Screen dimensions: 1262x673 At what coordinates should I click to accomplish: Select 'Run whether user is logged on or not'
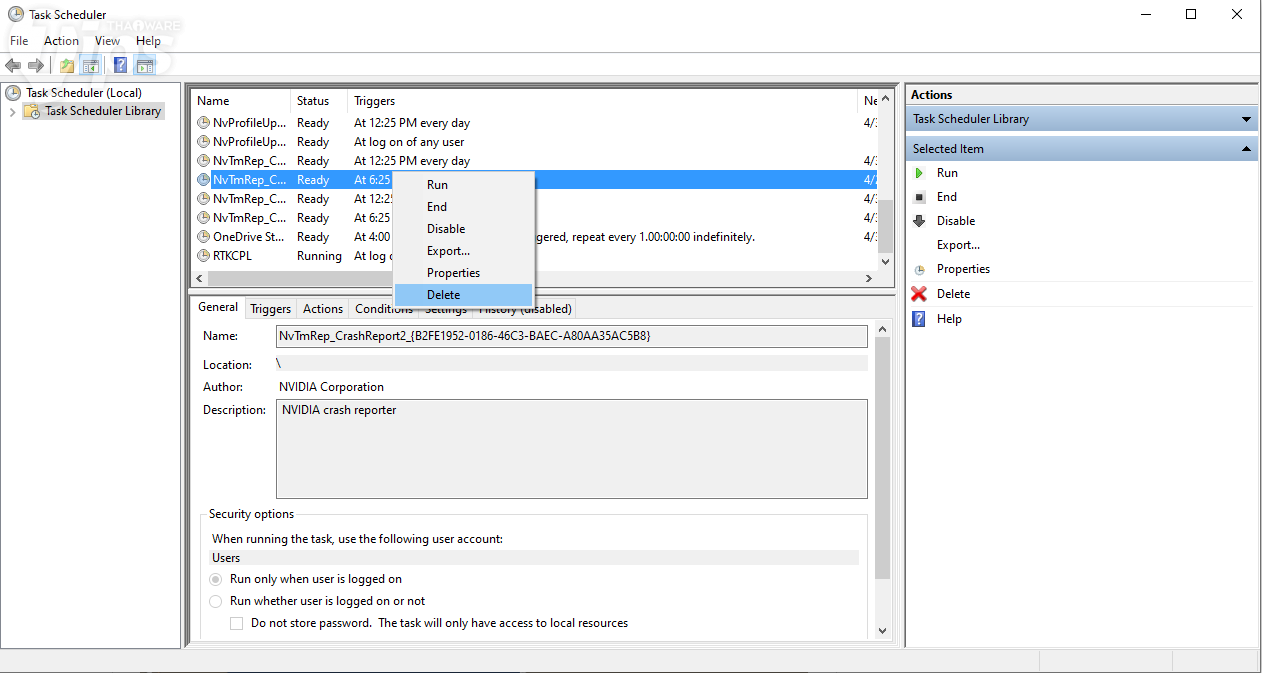tap(216, 601)
